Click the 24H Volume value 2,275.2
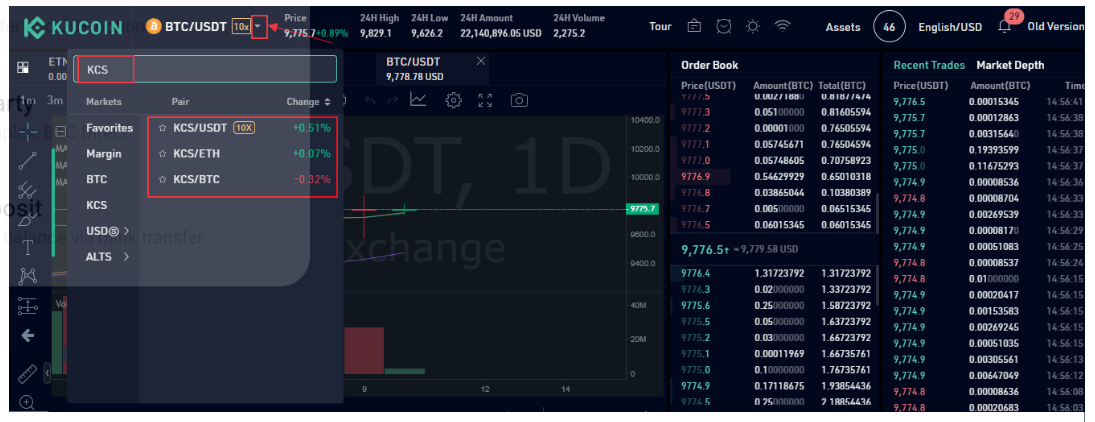This screenshot has height=422, width=1095. click(x=569, y=33)
